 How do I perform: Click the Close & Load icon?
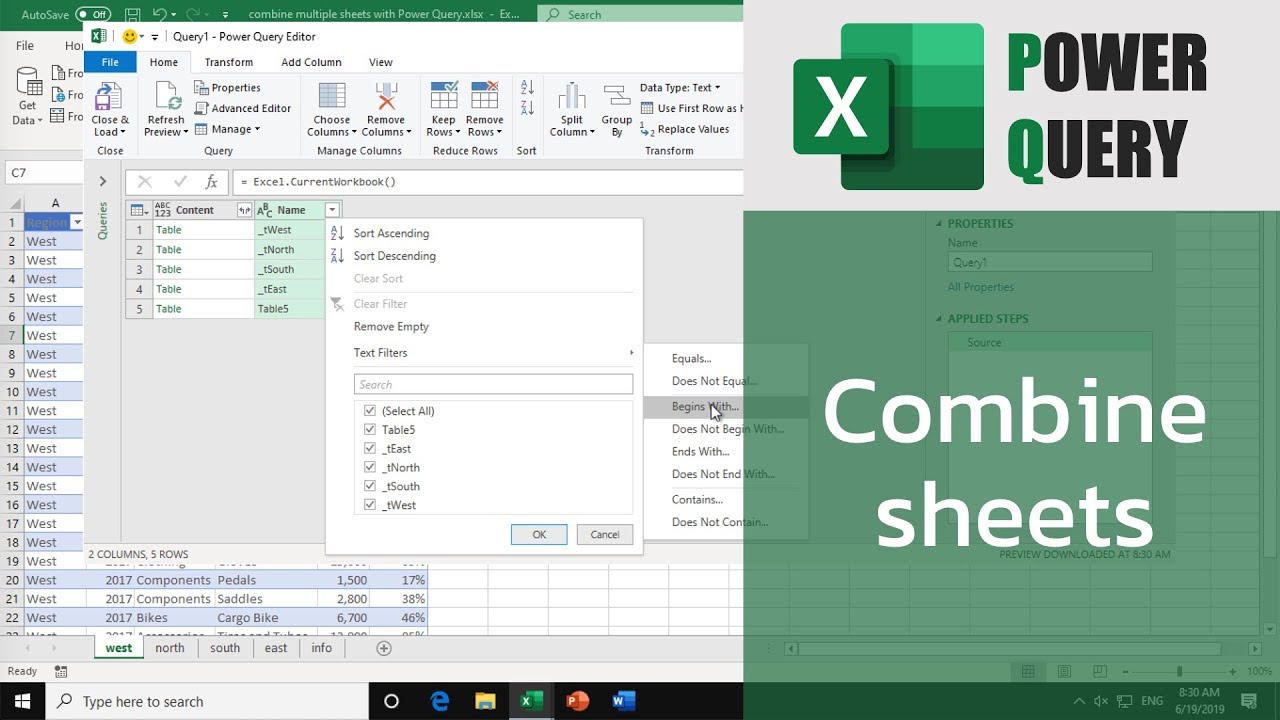[108, 96]
